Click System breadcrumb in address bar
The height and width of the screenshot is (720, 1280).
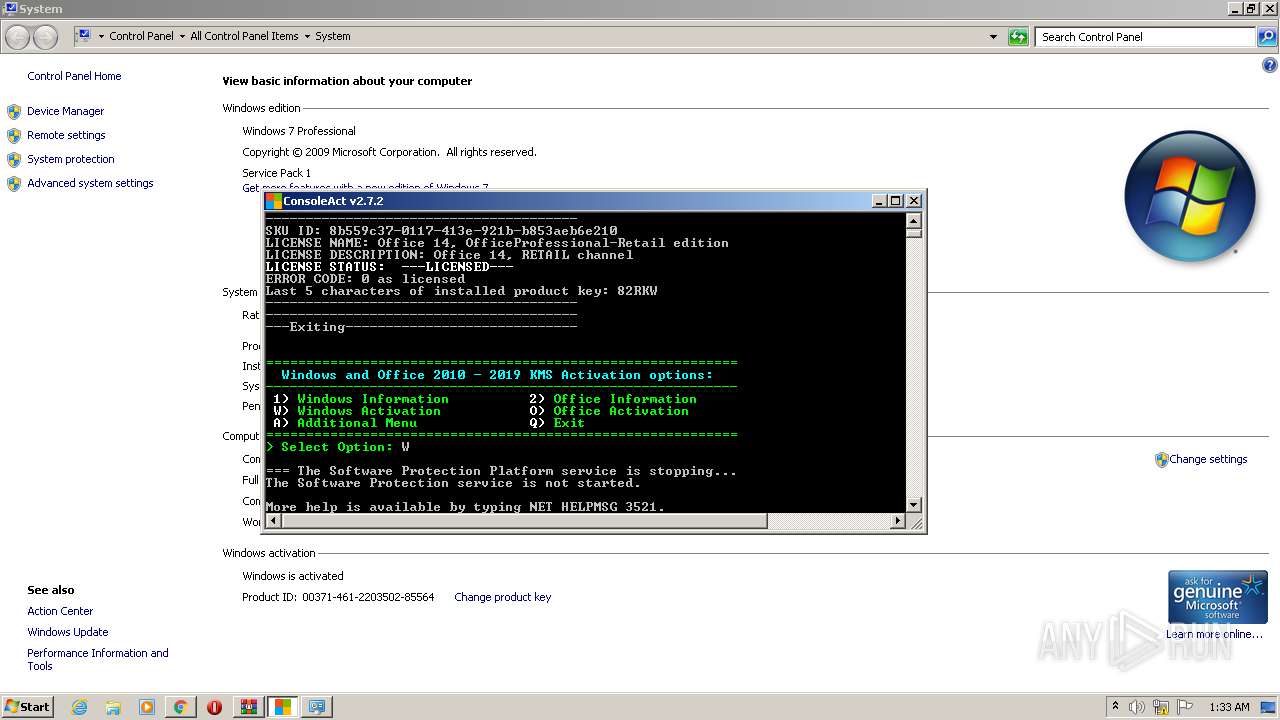click(332, 36)
